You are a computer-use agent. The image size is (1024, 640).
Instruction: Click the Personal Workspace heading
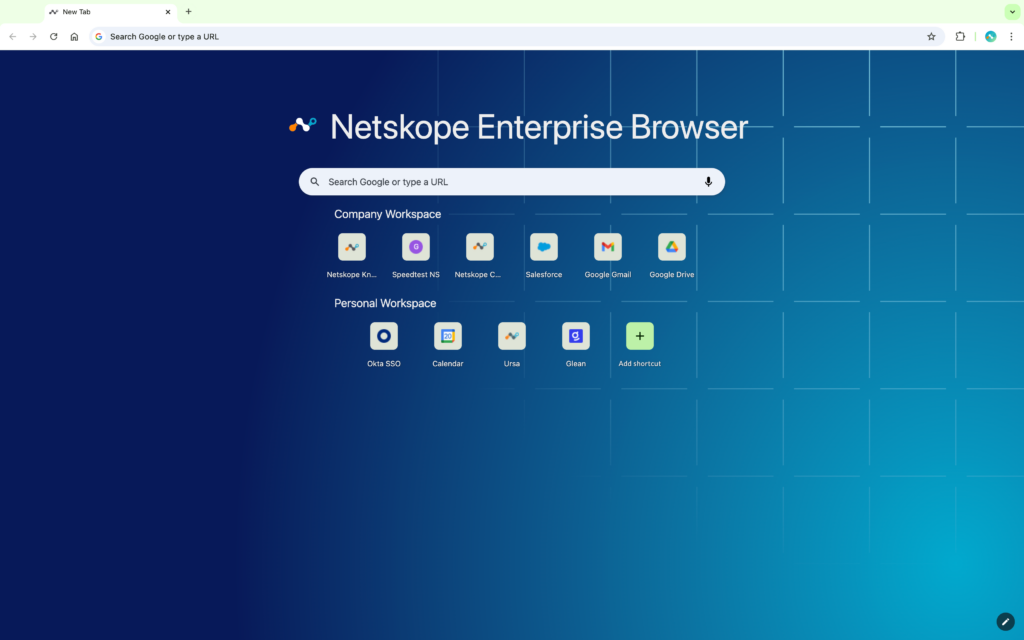coord(385,303)
